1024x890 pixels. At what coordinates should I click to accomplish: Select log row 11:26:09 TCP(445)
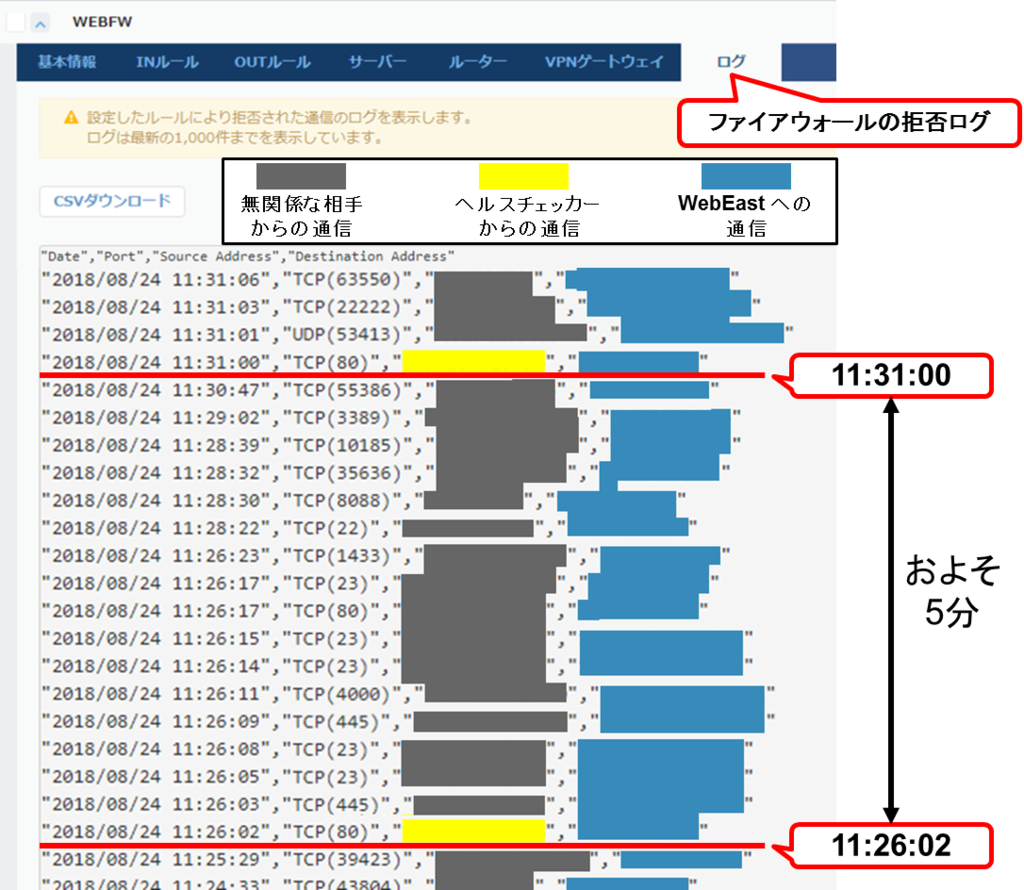tap(408, 722)
